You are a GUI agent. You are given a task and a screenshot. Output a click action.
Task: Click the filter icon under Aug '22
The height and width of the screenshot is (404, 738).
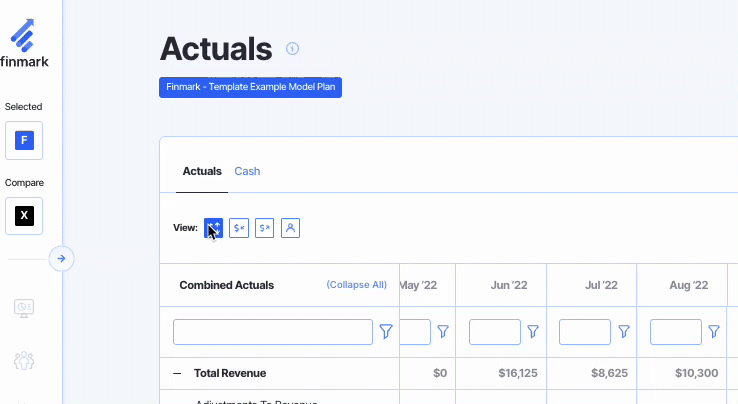(x=714, y=331)
